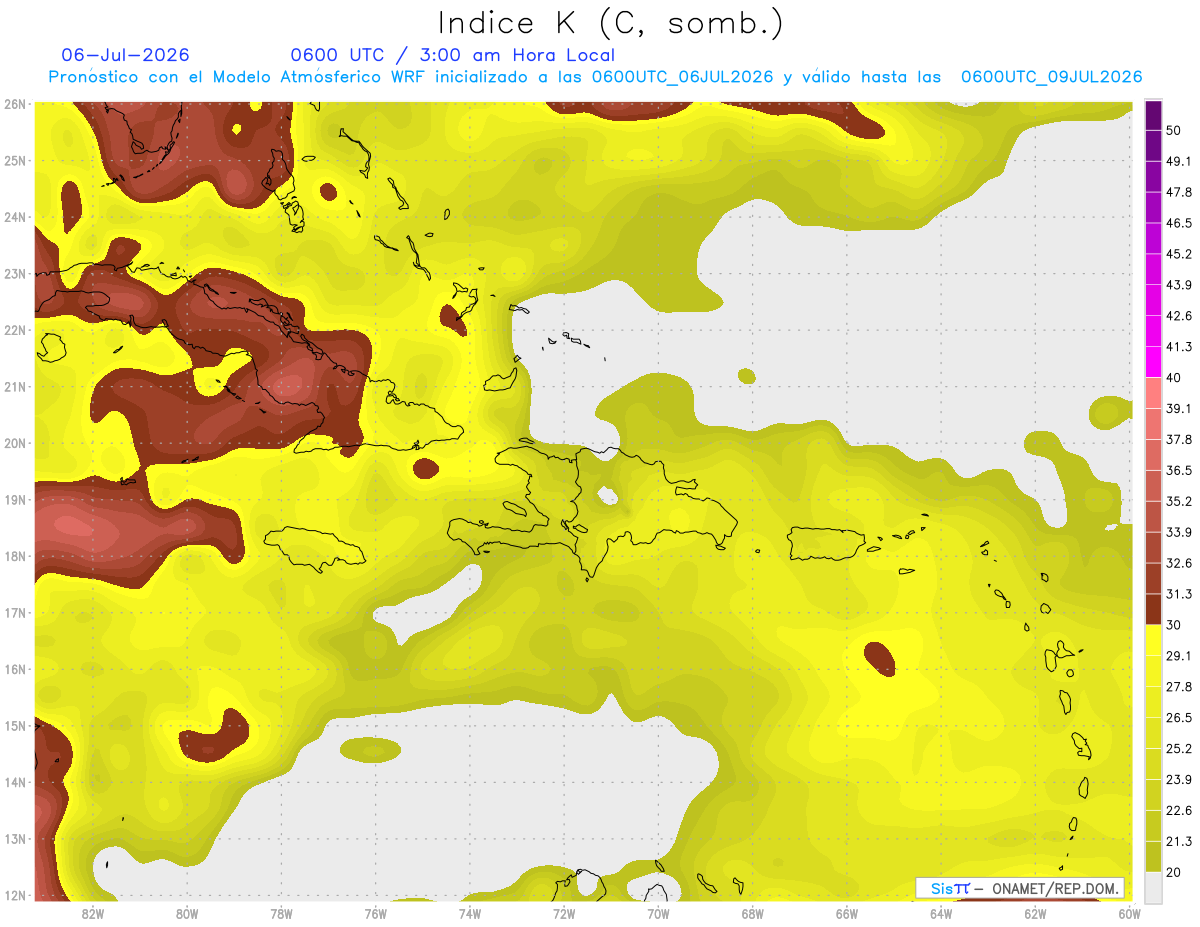Click the latitude label "16N"
Image resolution: width=1200 pixels, height=927 pixels.
pyautogui.click(x=14, y=669)
